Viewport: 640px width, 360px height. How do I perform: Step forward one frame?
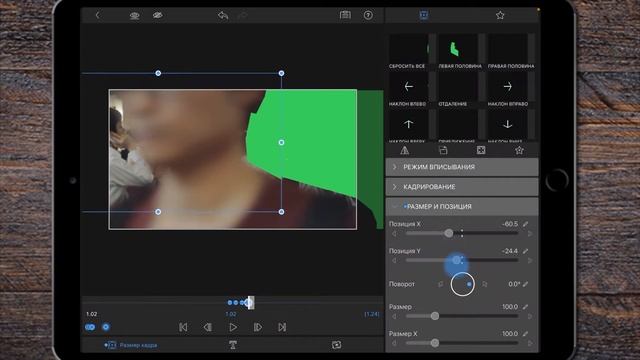tap(258, 327)
